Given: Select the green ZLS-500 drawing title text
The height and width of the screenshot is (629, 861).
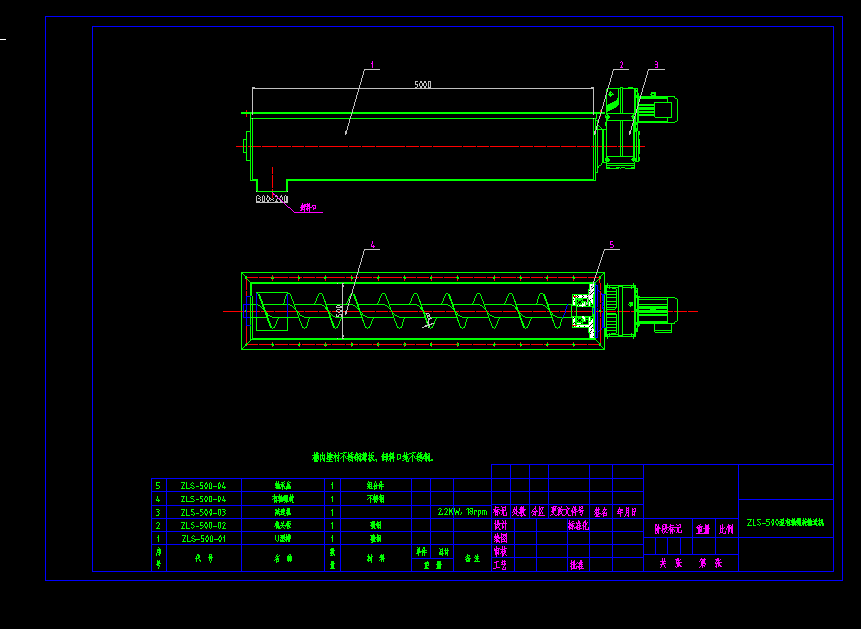Looking at the screenshot, I should 785,523.
